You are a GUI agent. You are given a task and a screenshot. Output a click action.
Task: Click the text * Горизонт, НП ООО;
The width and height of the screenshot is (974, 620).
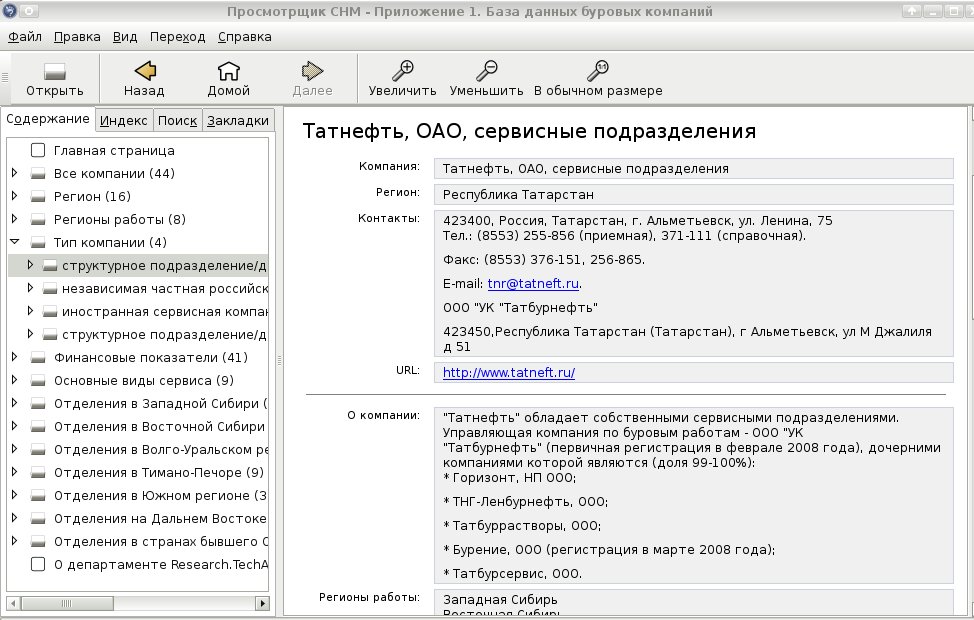(509, 478)
